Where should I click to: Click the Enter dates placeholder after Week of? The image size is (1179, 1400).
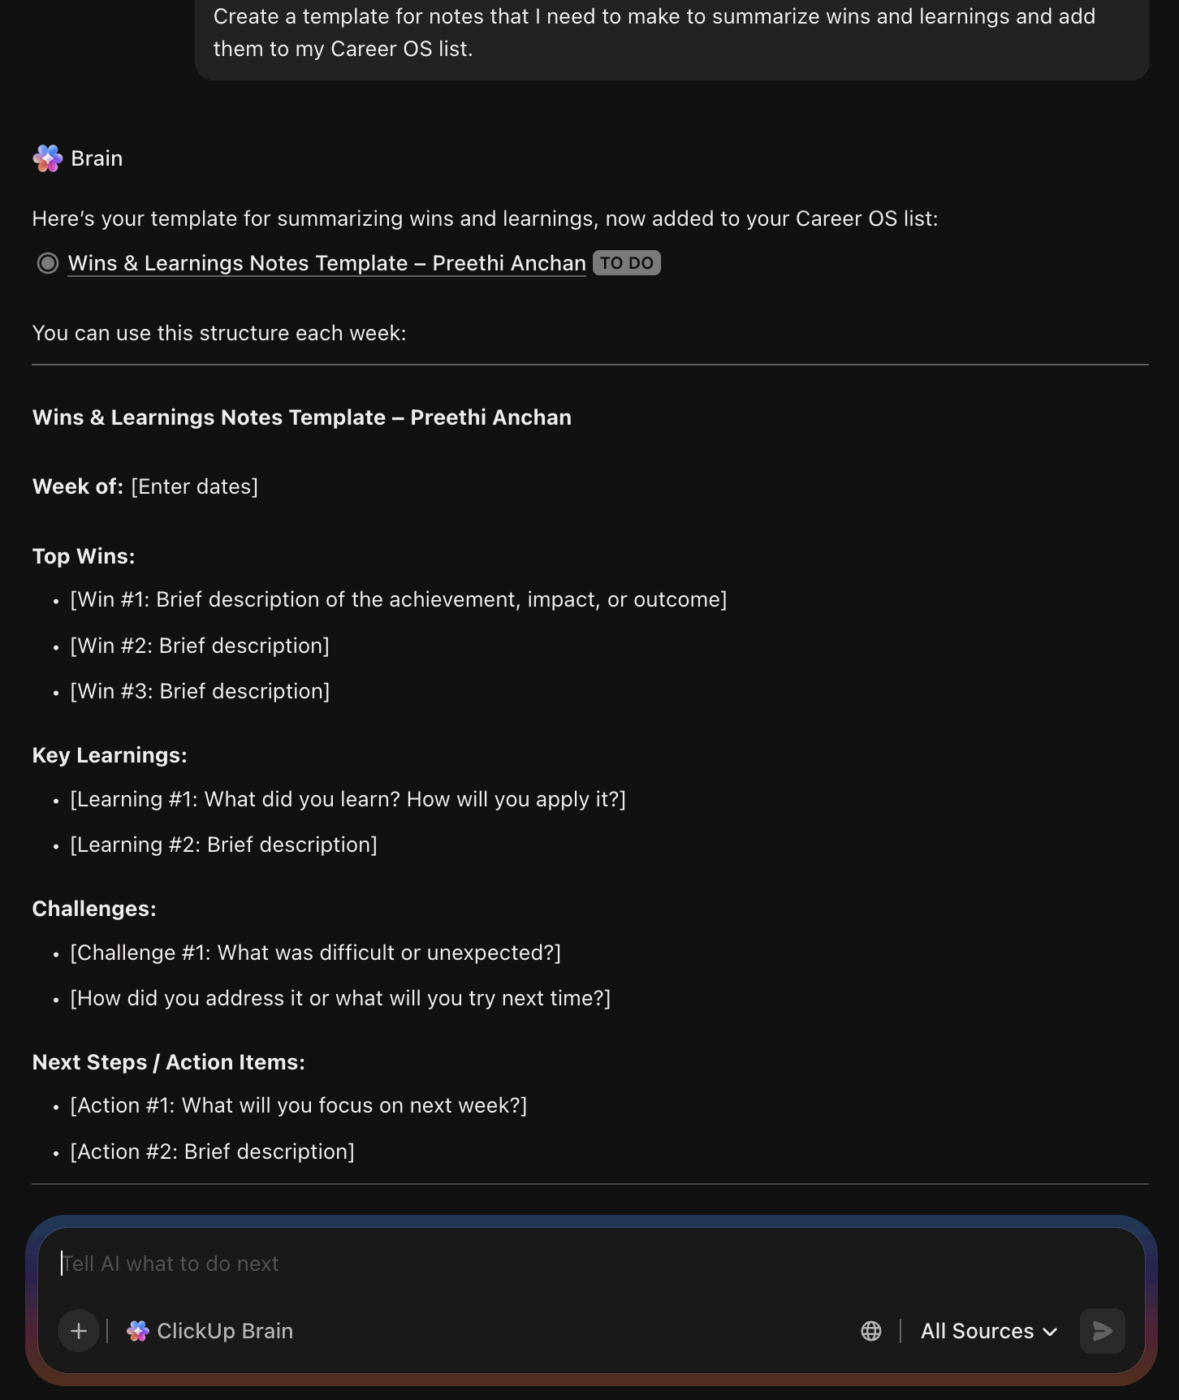pyautogui.click(x=194, y=486)
